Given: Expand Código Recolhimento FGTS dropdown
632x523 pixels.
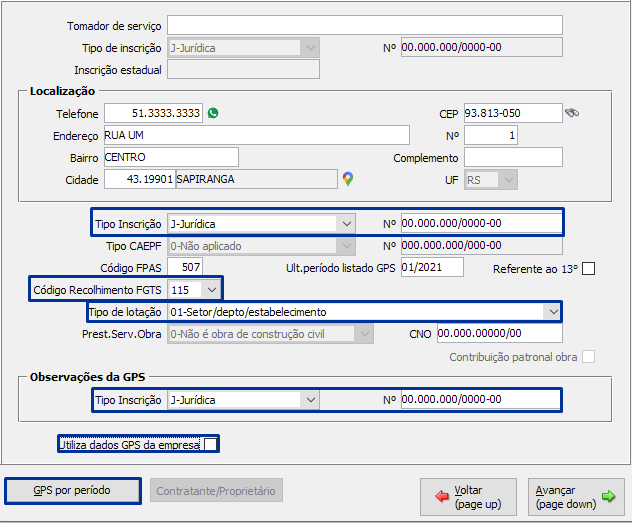Looking at the screenshot, I should pos(212,290).
